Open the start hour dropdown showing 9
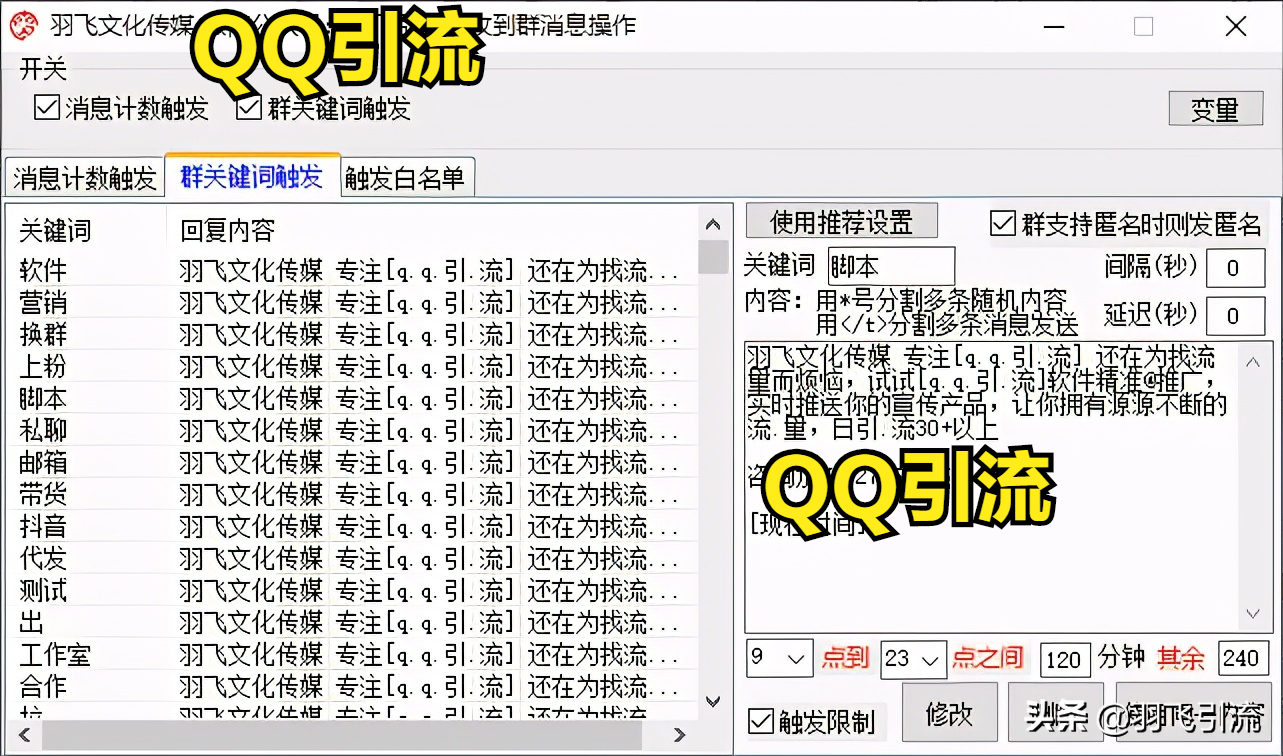This screenshot has height=756, width=1283. [x=780, y=658]
